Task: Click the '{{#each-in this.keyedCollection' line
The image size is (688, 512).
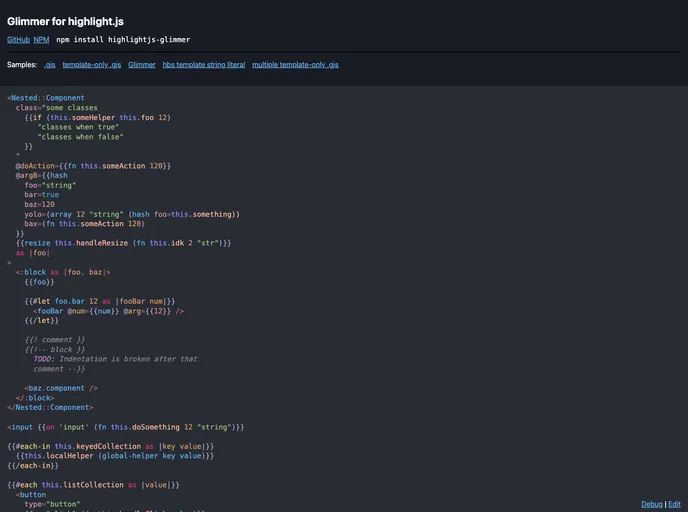Action: [x=111, y=446]
